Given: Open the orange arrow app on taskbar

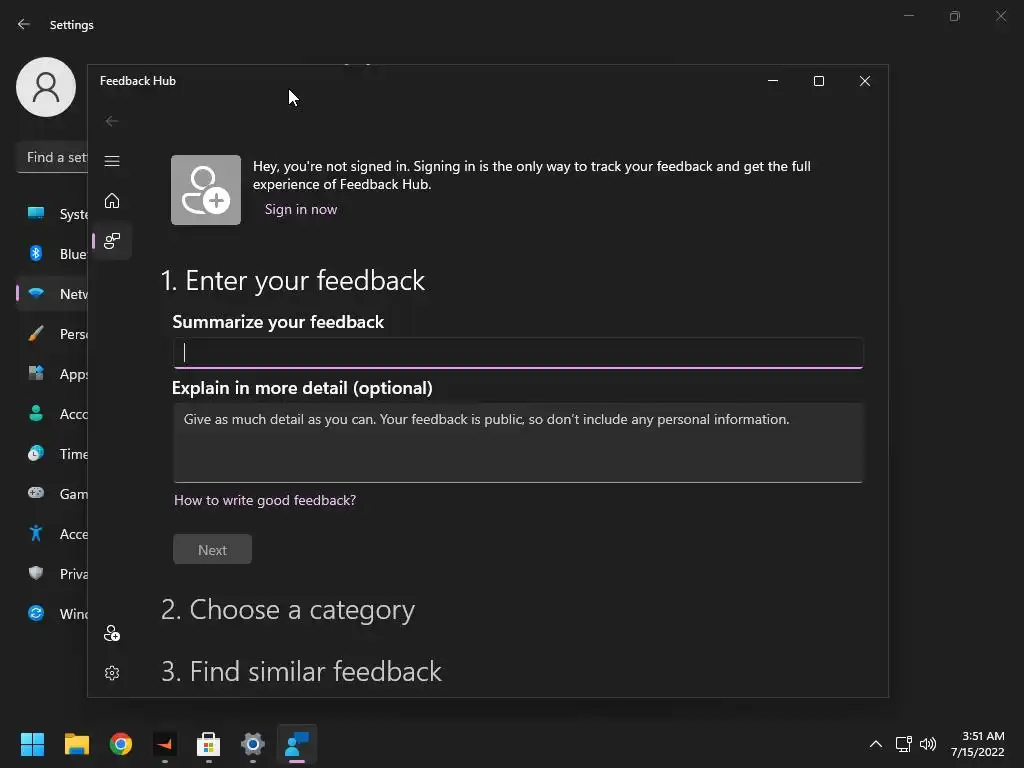Looking at the screenshot, I should coord(165,744).
